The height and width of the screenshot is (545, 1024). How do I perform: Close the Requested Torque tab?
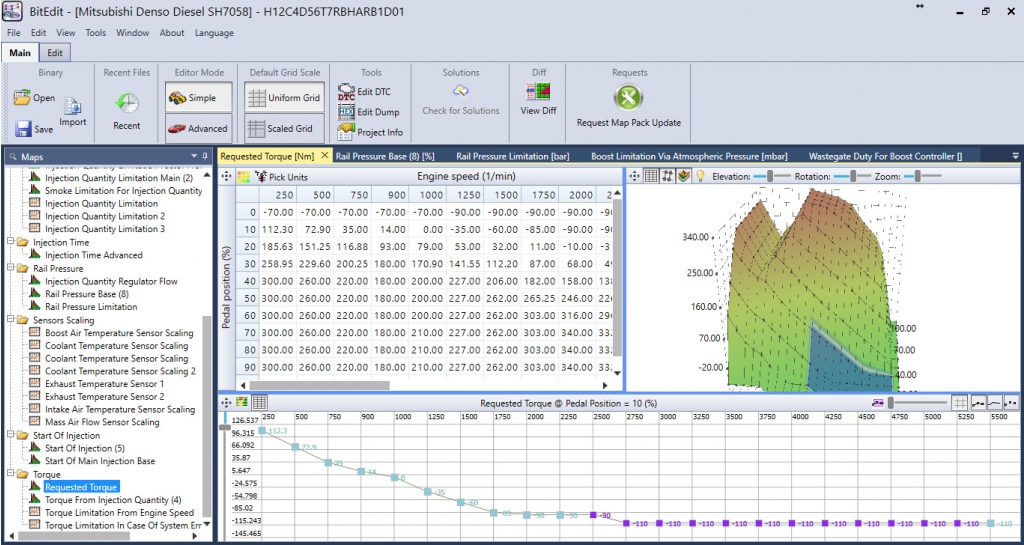(x=325, y=156)
